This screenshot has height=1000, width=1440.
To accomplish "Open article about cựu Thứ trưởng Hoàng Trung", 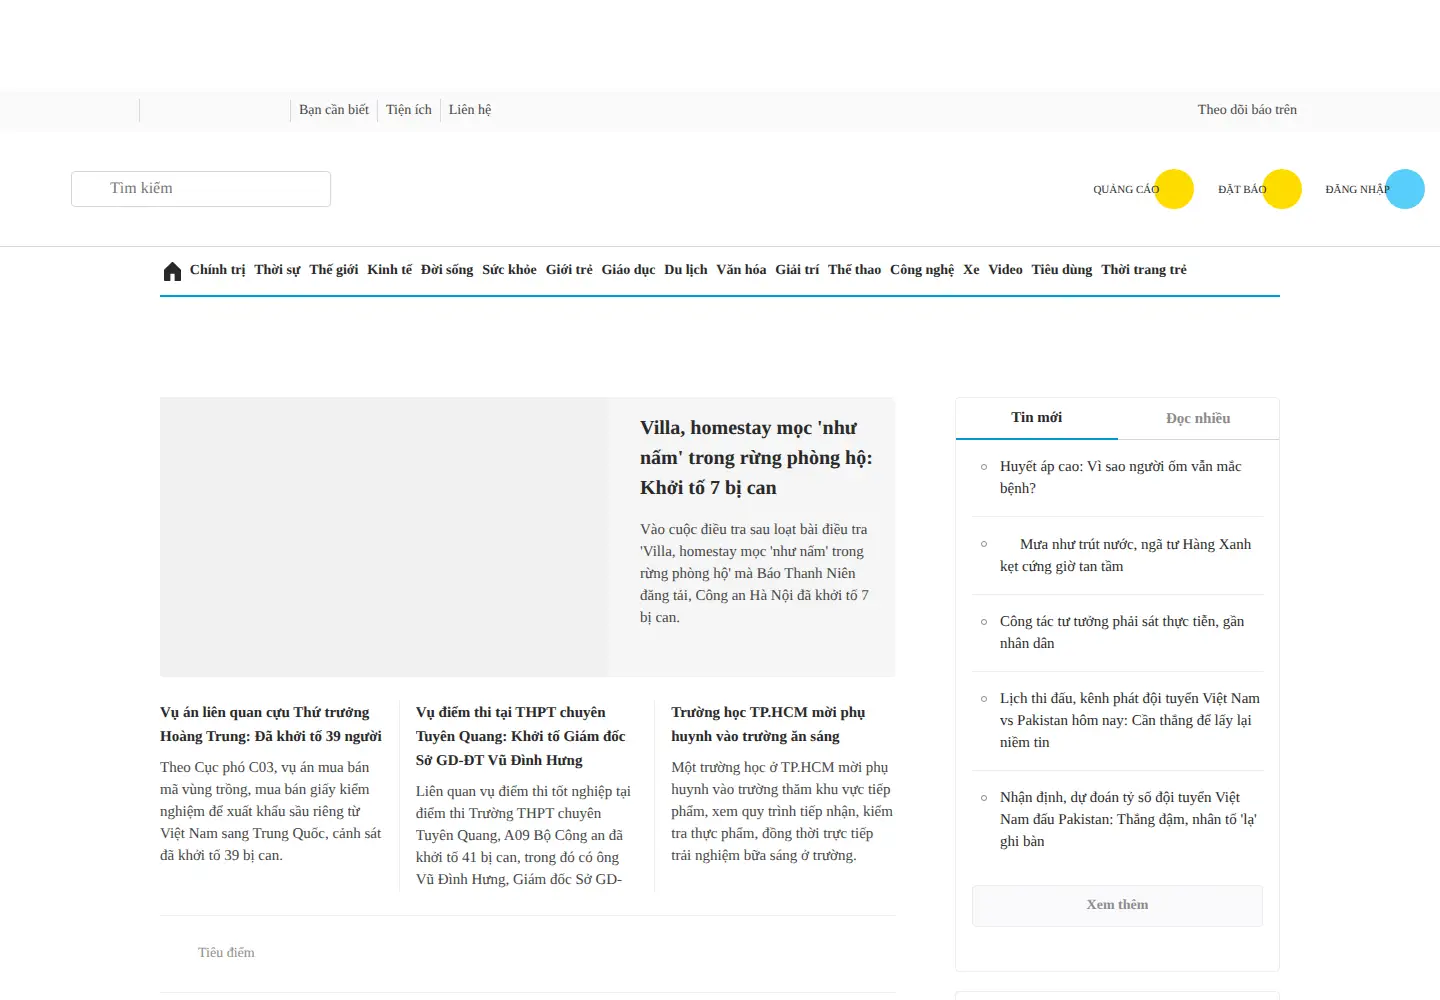I will 271,724.
